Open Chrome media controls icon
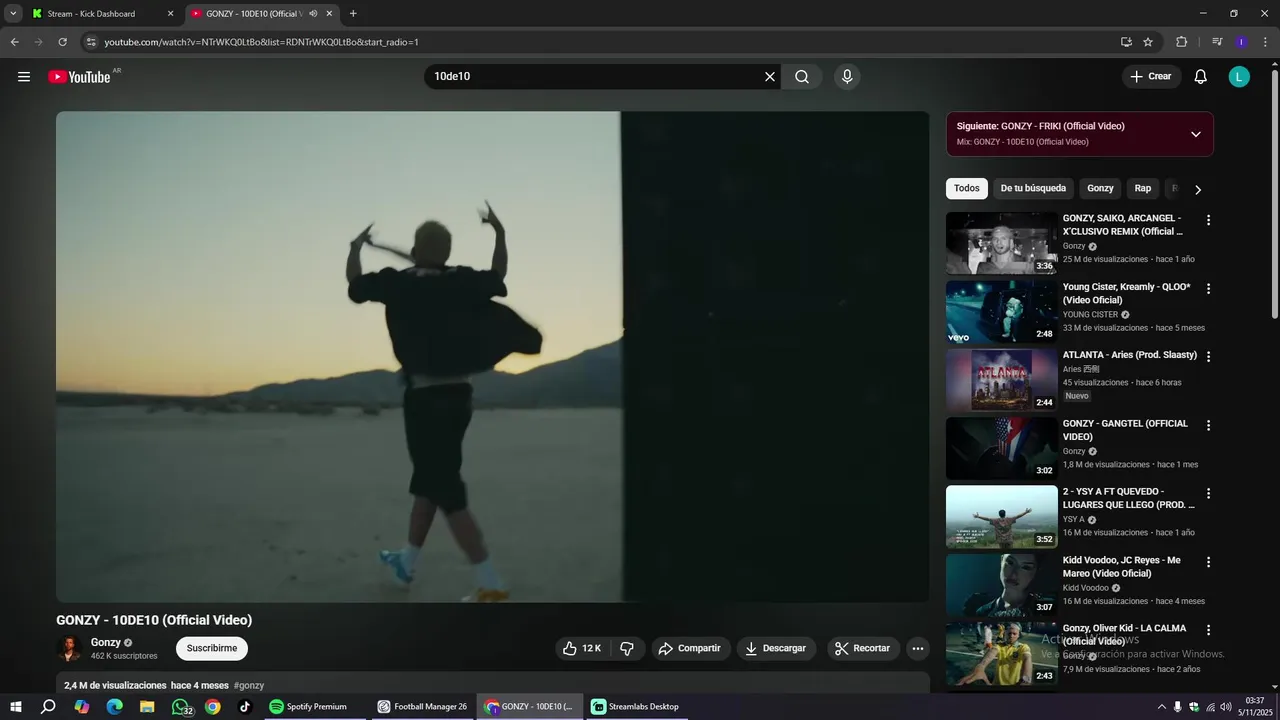 [x=1217, y=42]
